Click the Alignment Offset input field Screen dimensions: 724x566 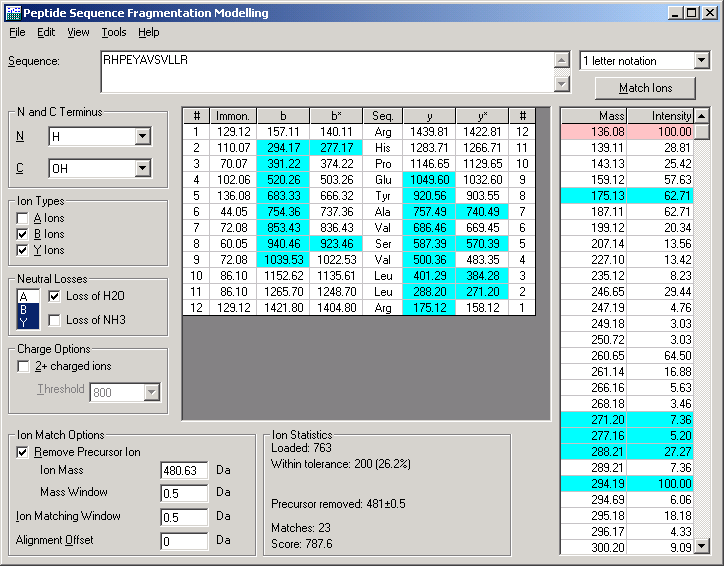click(x=184, y=541)
